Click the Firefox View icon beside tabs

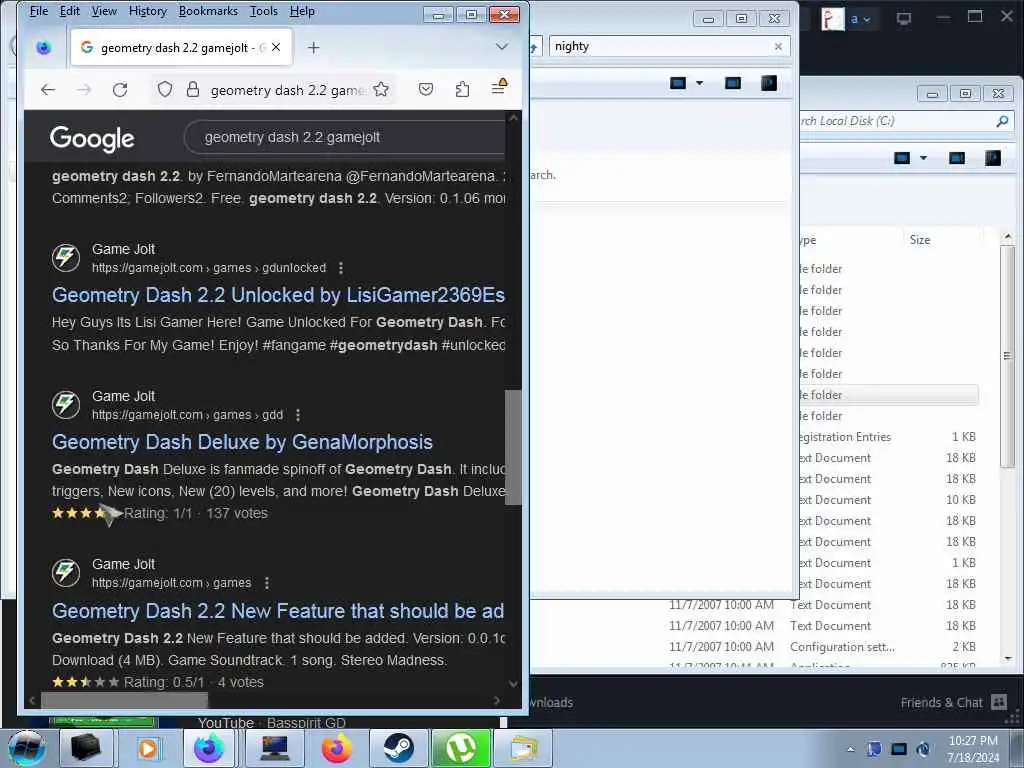click(44, 47)
